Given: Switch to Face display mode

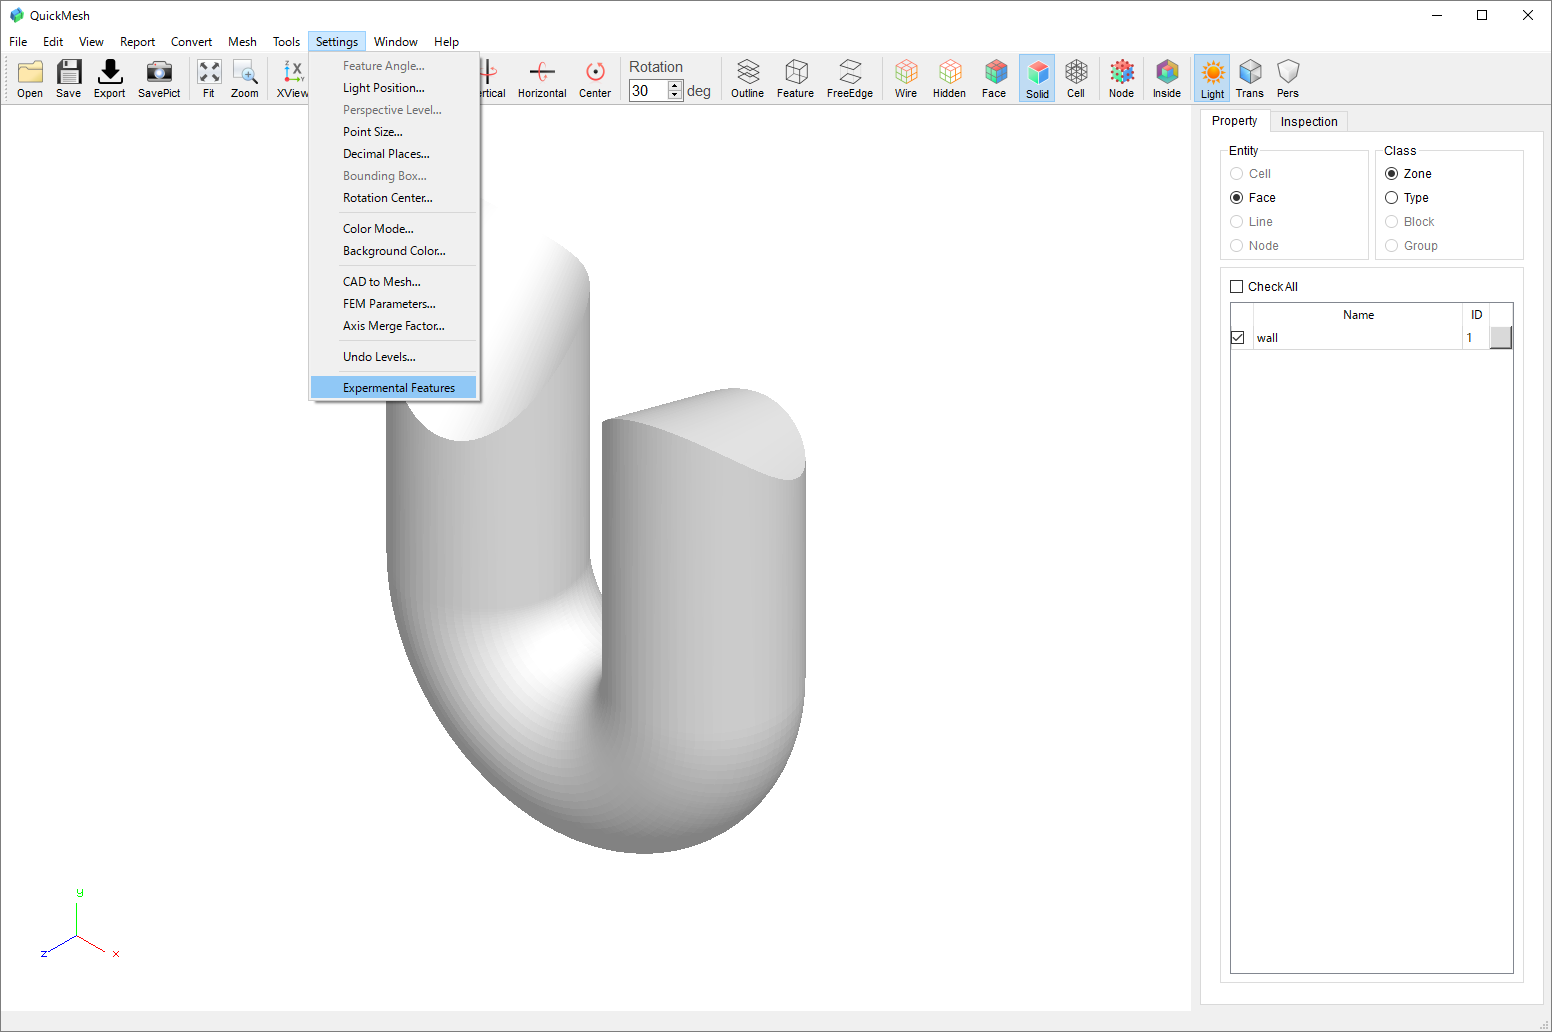Looking at the screenshot, I should click(994, 78).
